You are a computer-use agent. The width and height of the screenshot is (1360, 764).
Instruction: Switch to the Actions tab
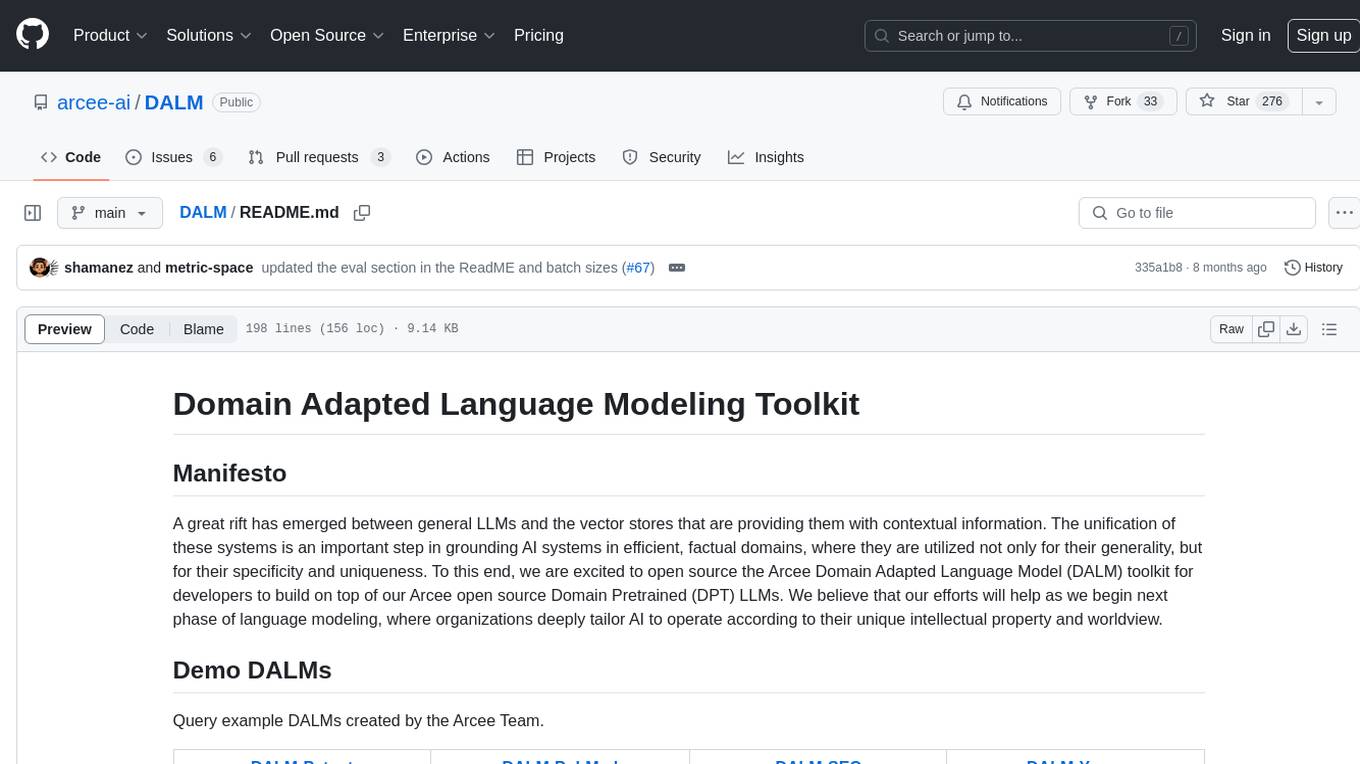[453, 157]
